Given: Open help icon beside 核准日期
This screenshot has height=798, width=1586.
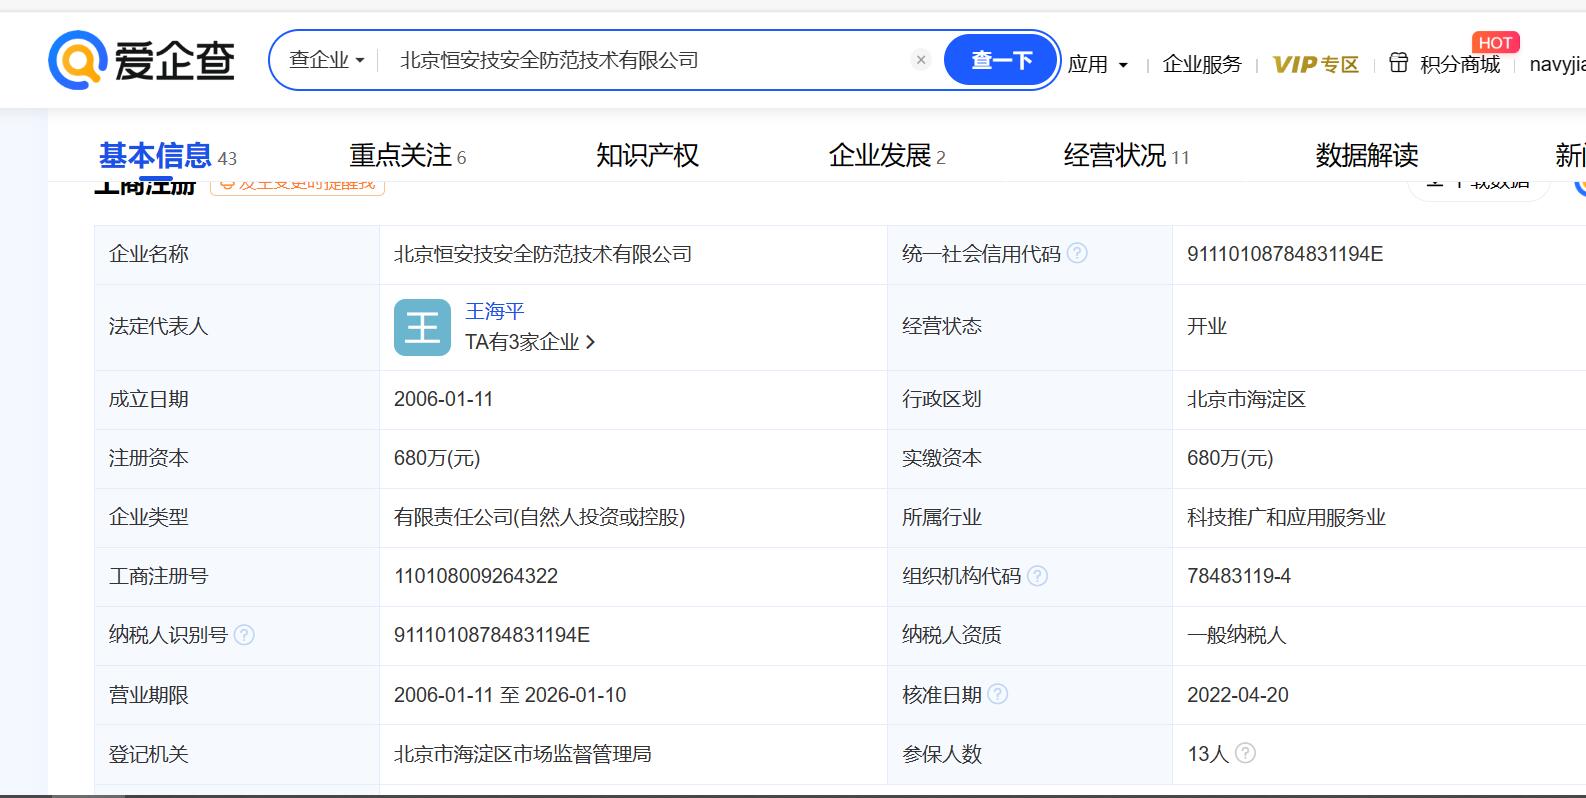Looking at the screenshot, I should click(998, 693).
